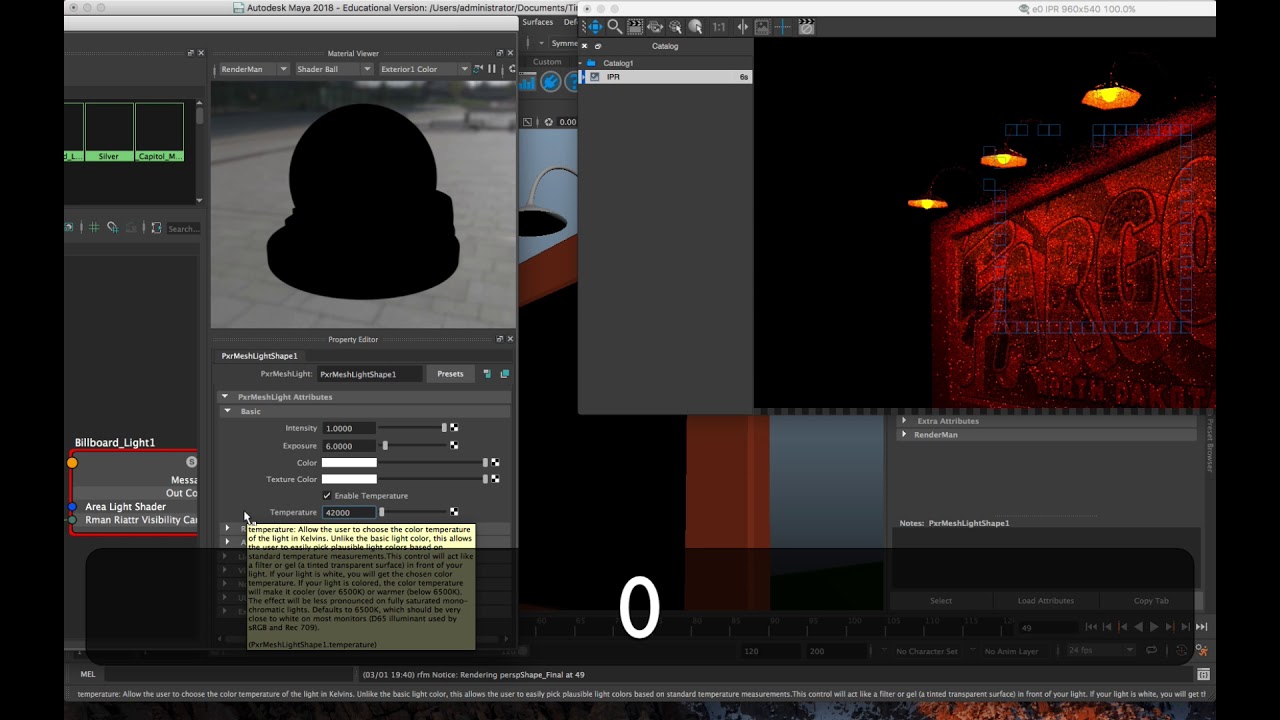Select the IPR row in Catalog
This screenshot has height=720, width=1280.
[x=665, y=77]
